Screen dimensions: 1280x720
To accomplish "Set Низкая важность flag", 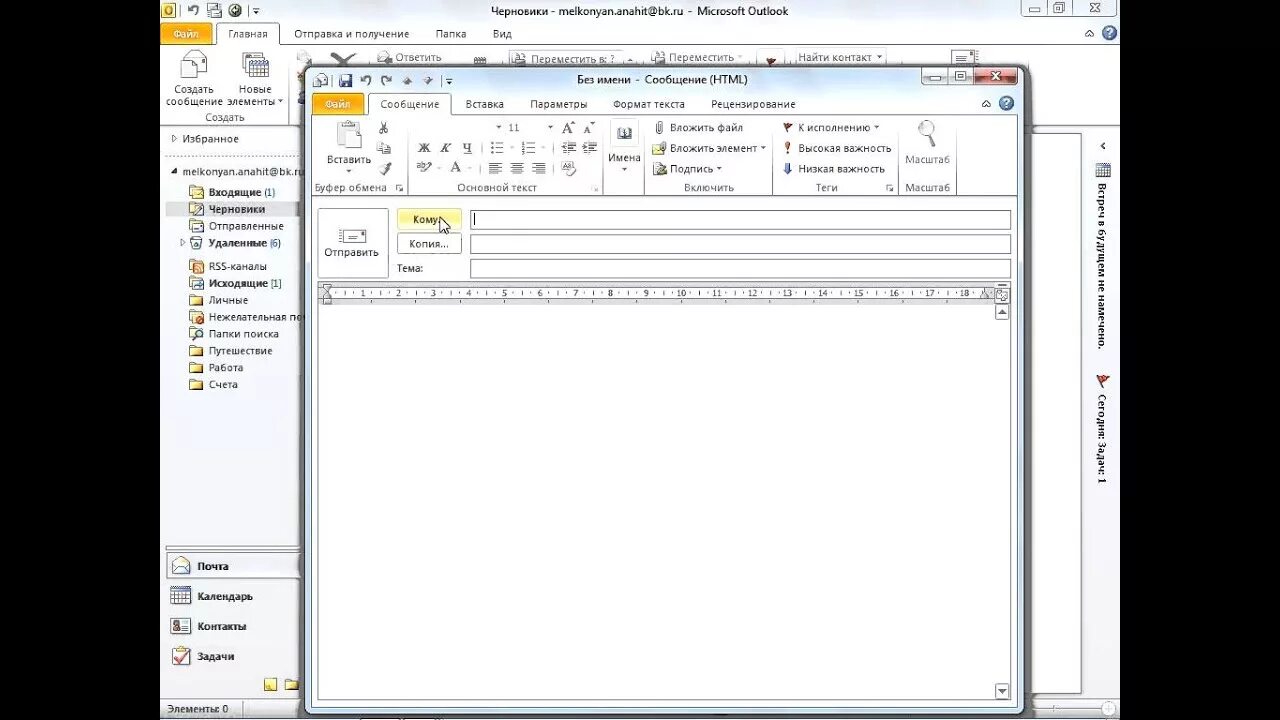I will (x=834, y=169).
